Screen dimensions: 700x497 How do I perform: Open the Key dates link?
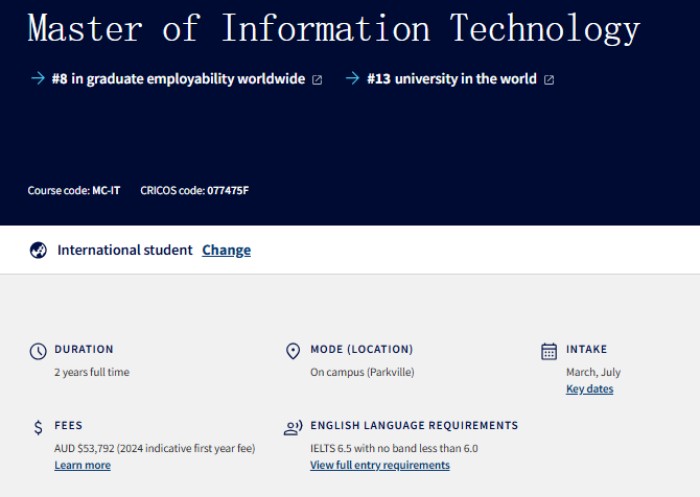pyautogui.click(x=590, y=389)
